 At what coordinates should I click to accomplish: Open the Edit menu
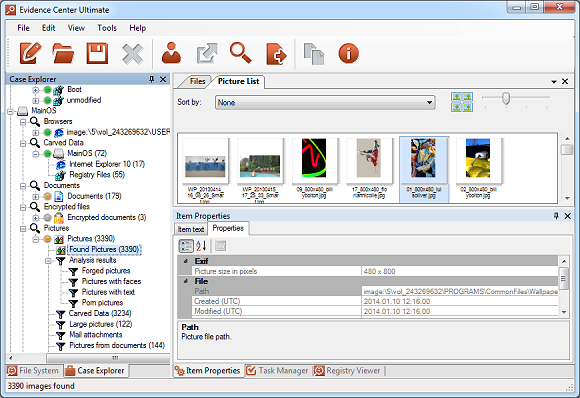coord(48,28)
